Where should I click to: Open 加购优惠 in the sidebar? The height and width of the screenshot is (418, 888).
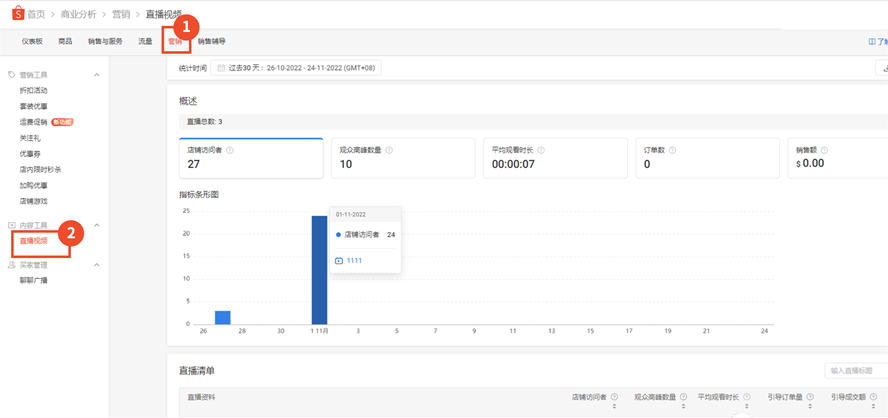(x=33, y=185)
